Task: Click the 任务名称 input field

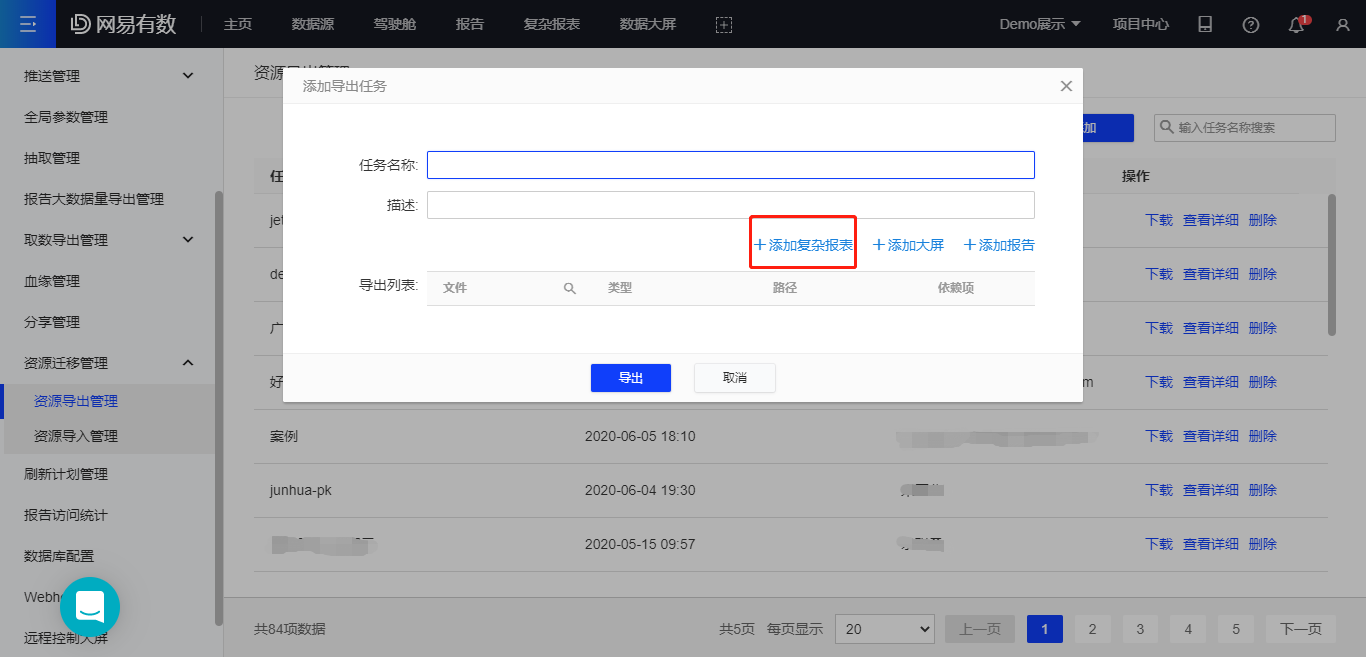Action: coord(730,165)
